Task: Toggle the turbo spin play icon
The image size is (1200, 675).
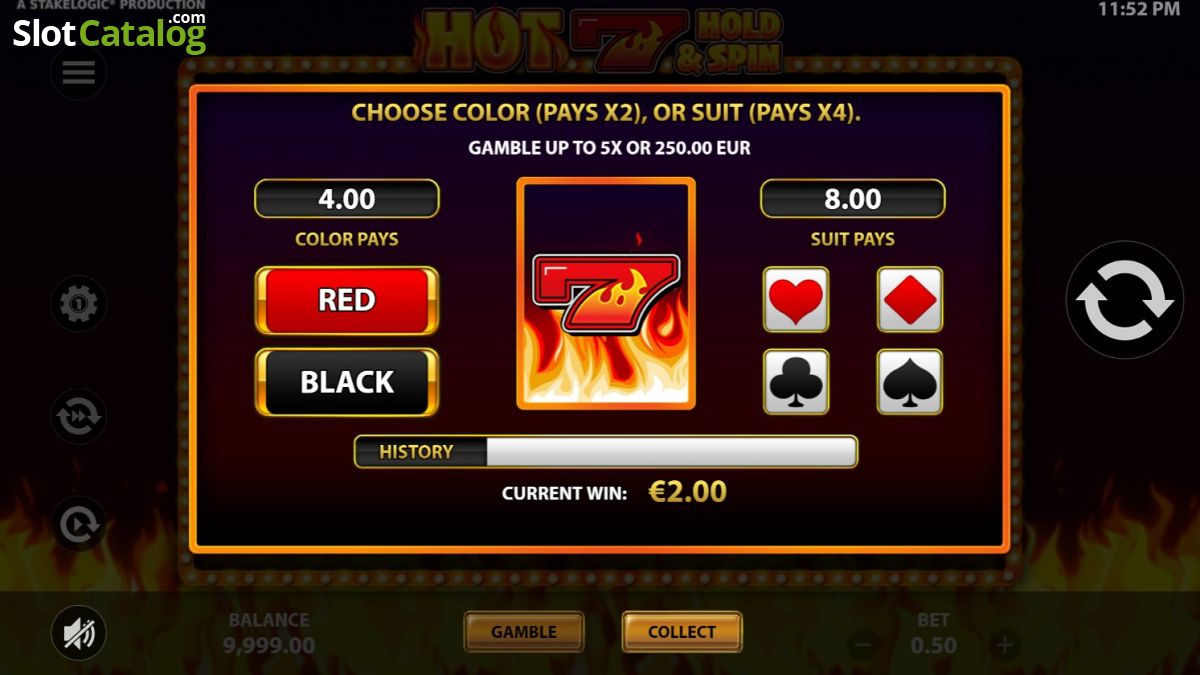Action: [79, 523]
